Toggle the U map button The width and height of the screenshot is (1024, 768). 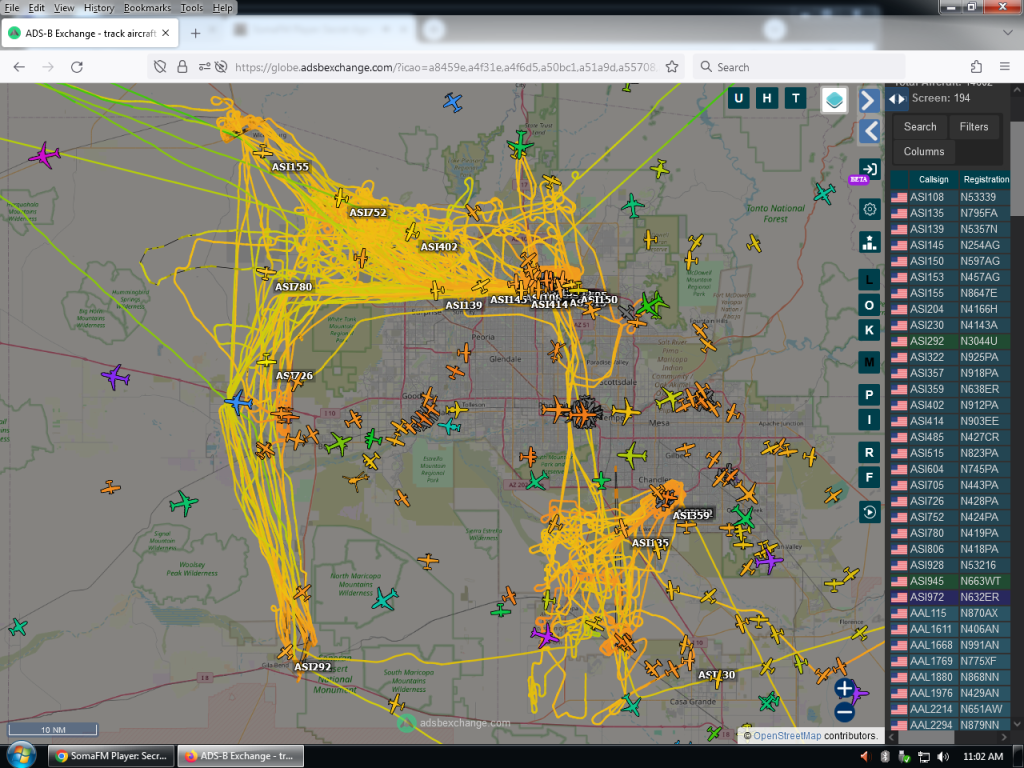(739, 99)
